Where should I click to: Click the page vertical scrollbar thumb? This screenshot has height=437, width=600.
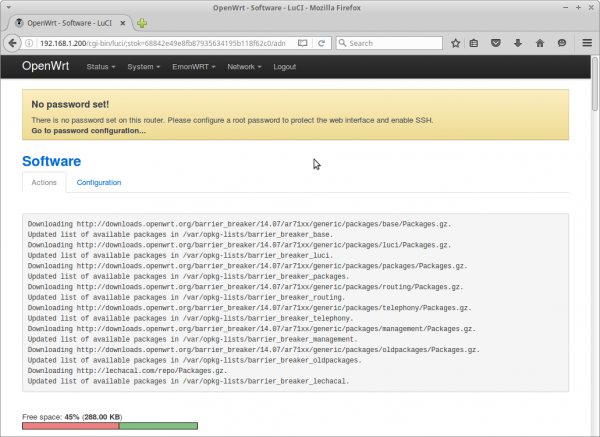click(x=595, y=83)
